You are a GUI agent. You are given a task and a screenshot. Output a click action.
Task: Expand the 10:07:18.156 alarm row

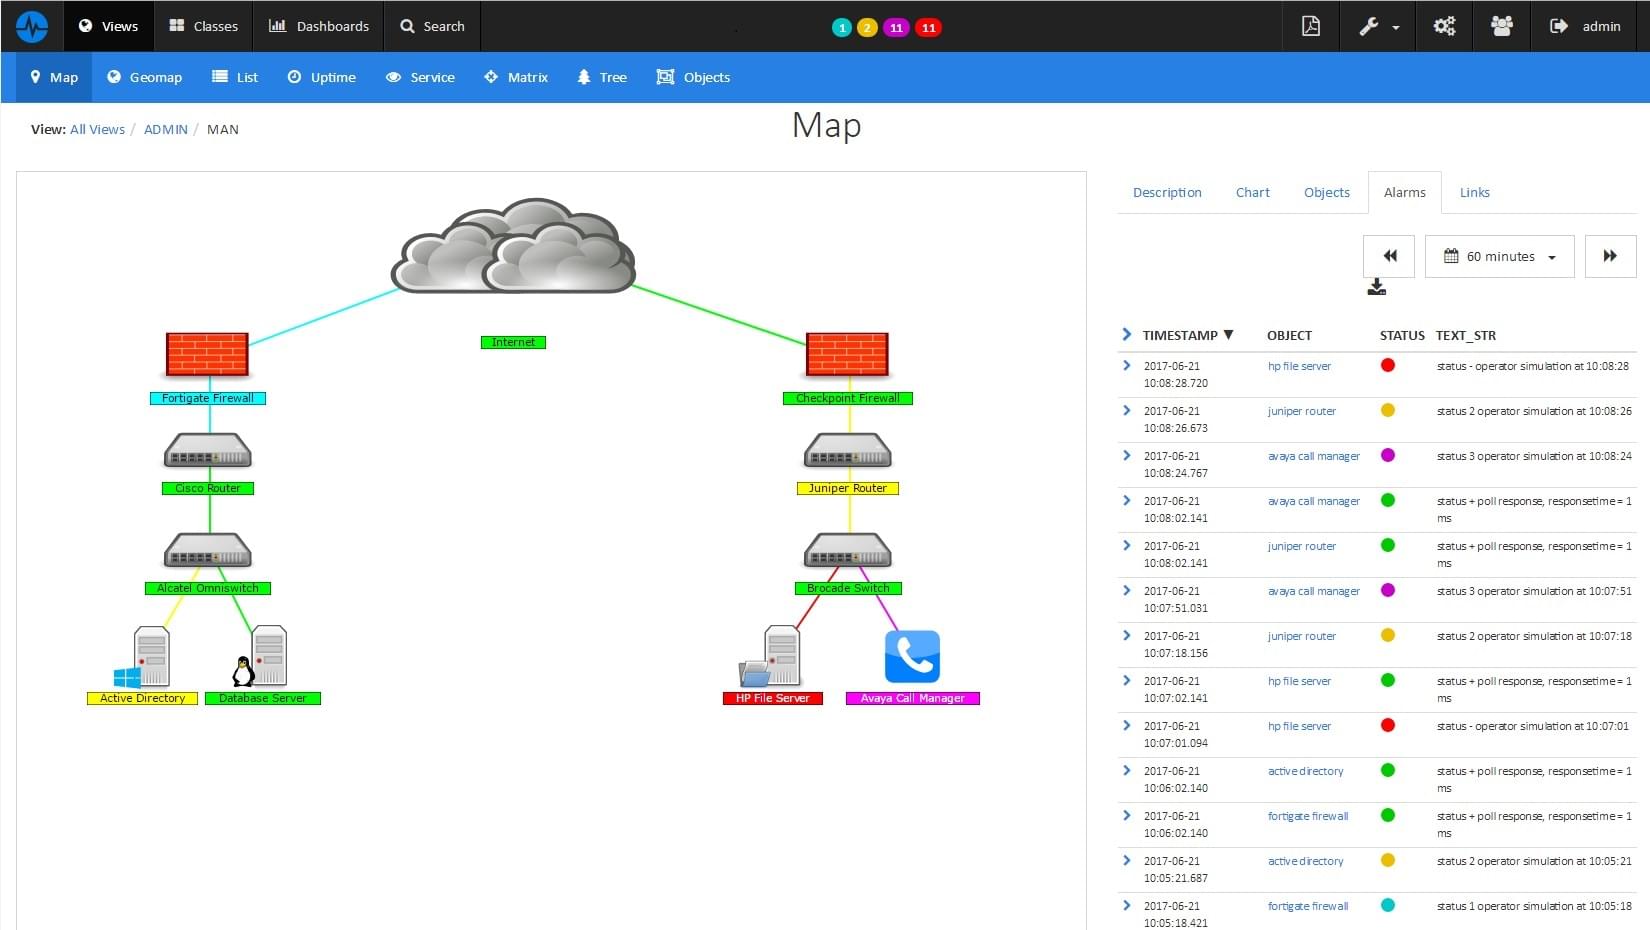click(1127, 636)
